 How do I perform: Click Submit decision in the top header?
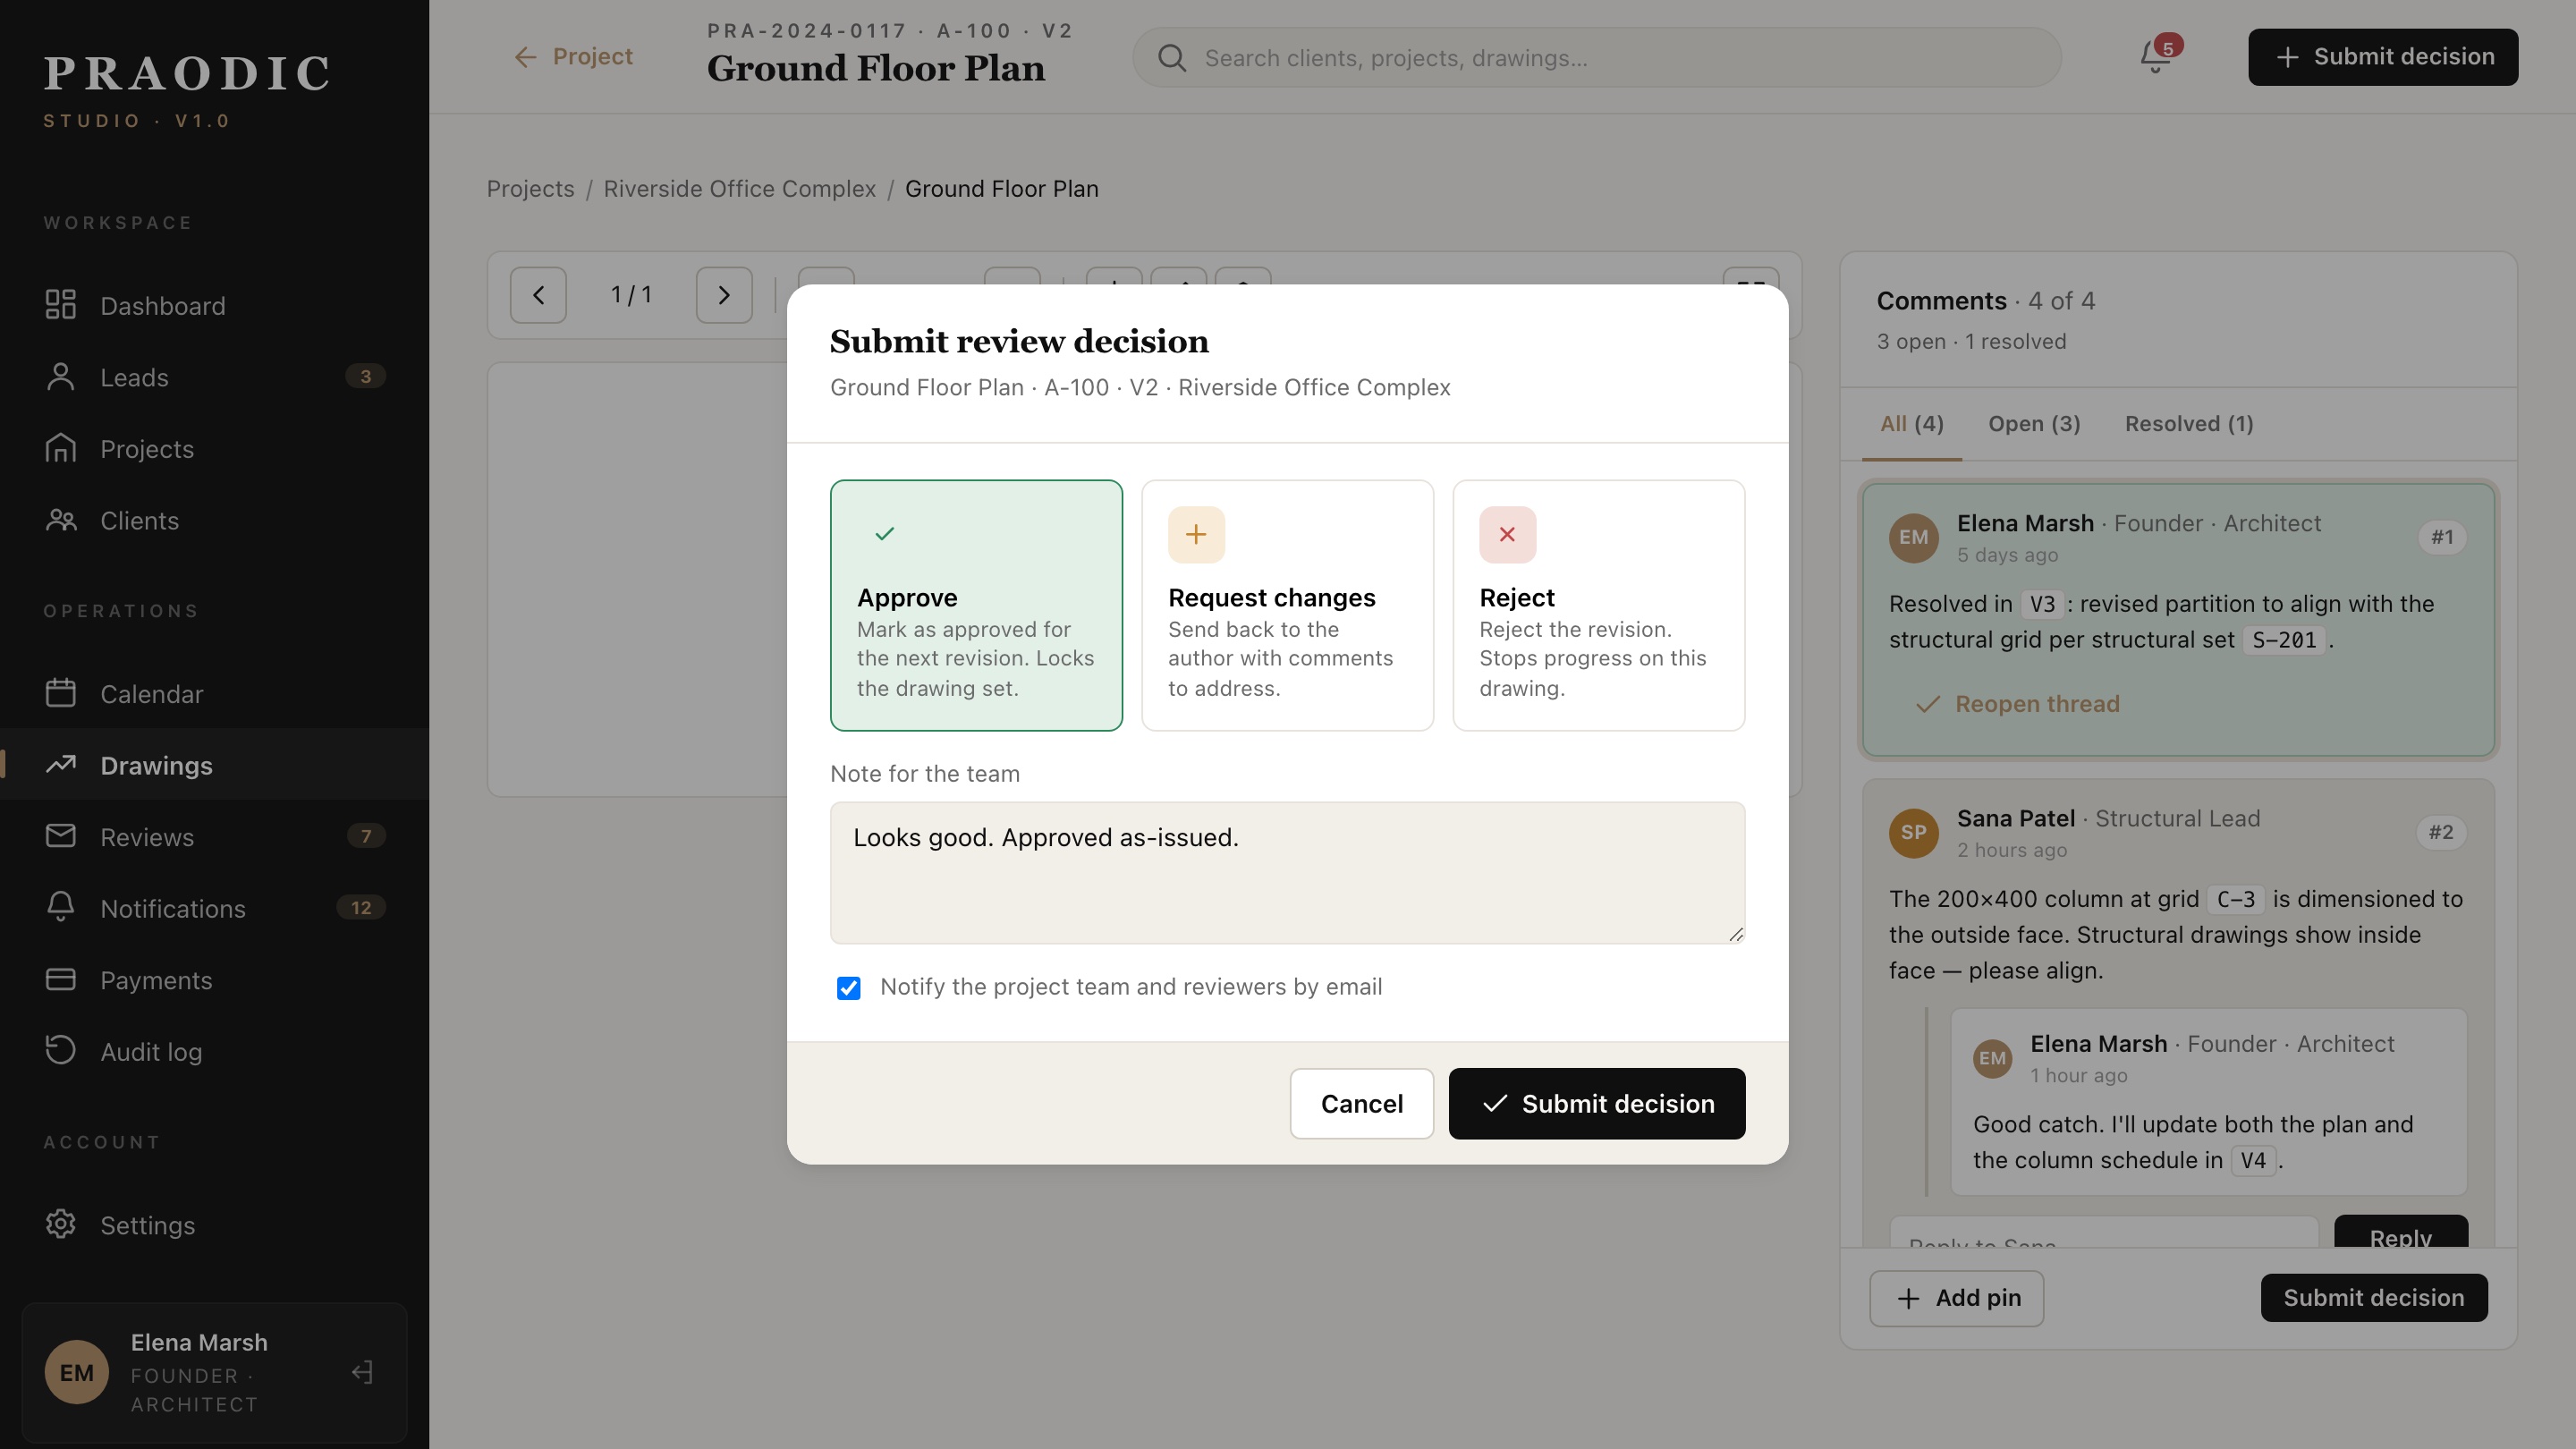pos(2383,57)
